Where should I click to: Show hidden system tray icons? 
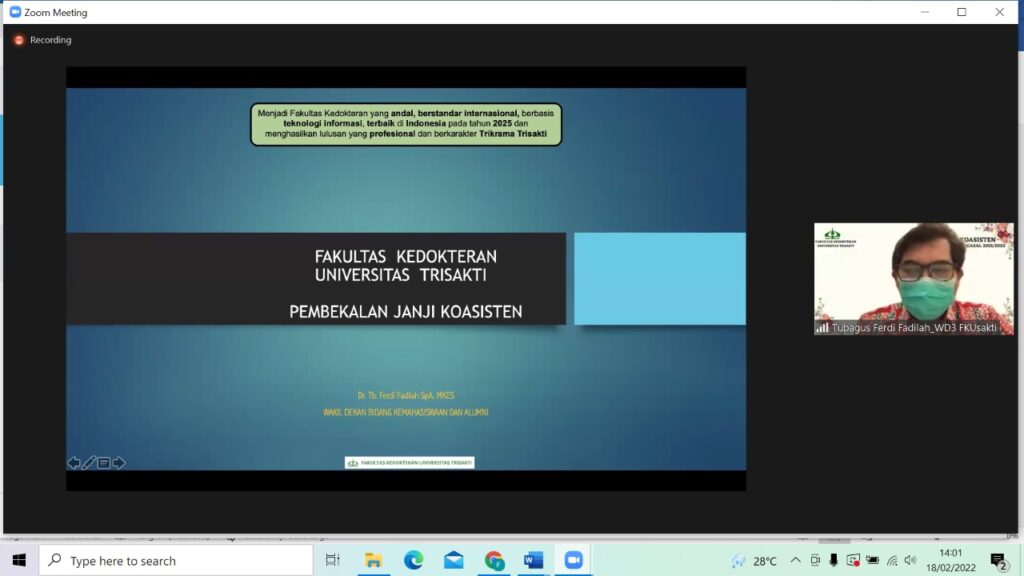click(795, 560)
